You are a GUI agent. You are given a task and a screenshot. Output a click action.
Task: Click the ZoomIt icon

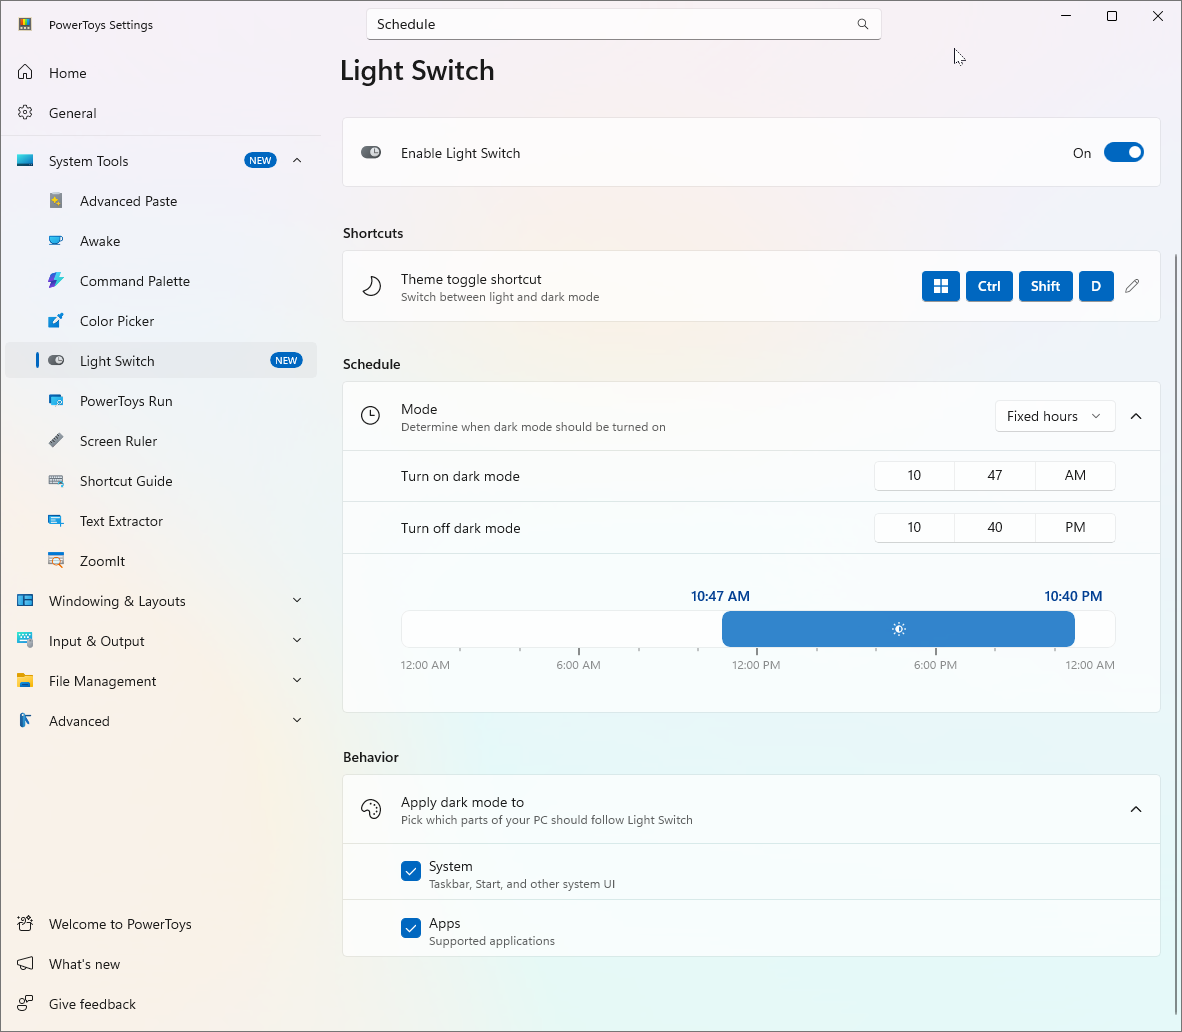coord(56,561)
